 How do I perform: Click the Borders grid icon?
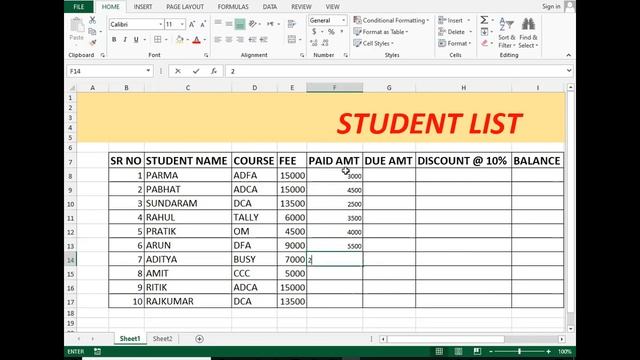pos(158,40)
